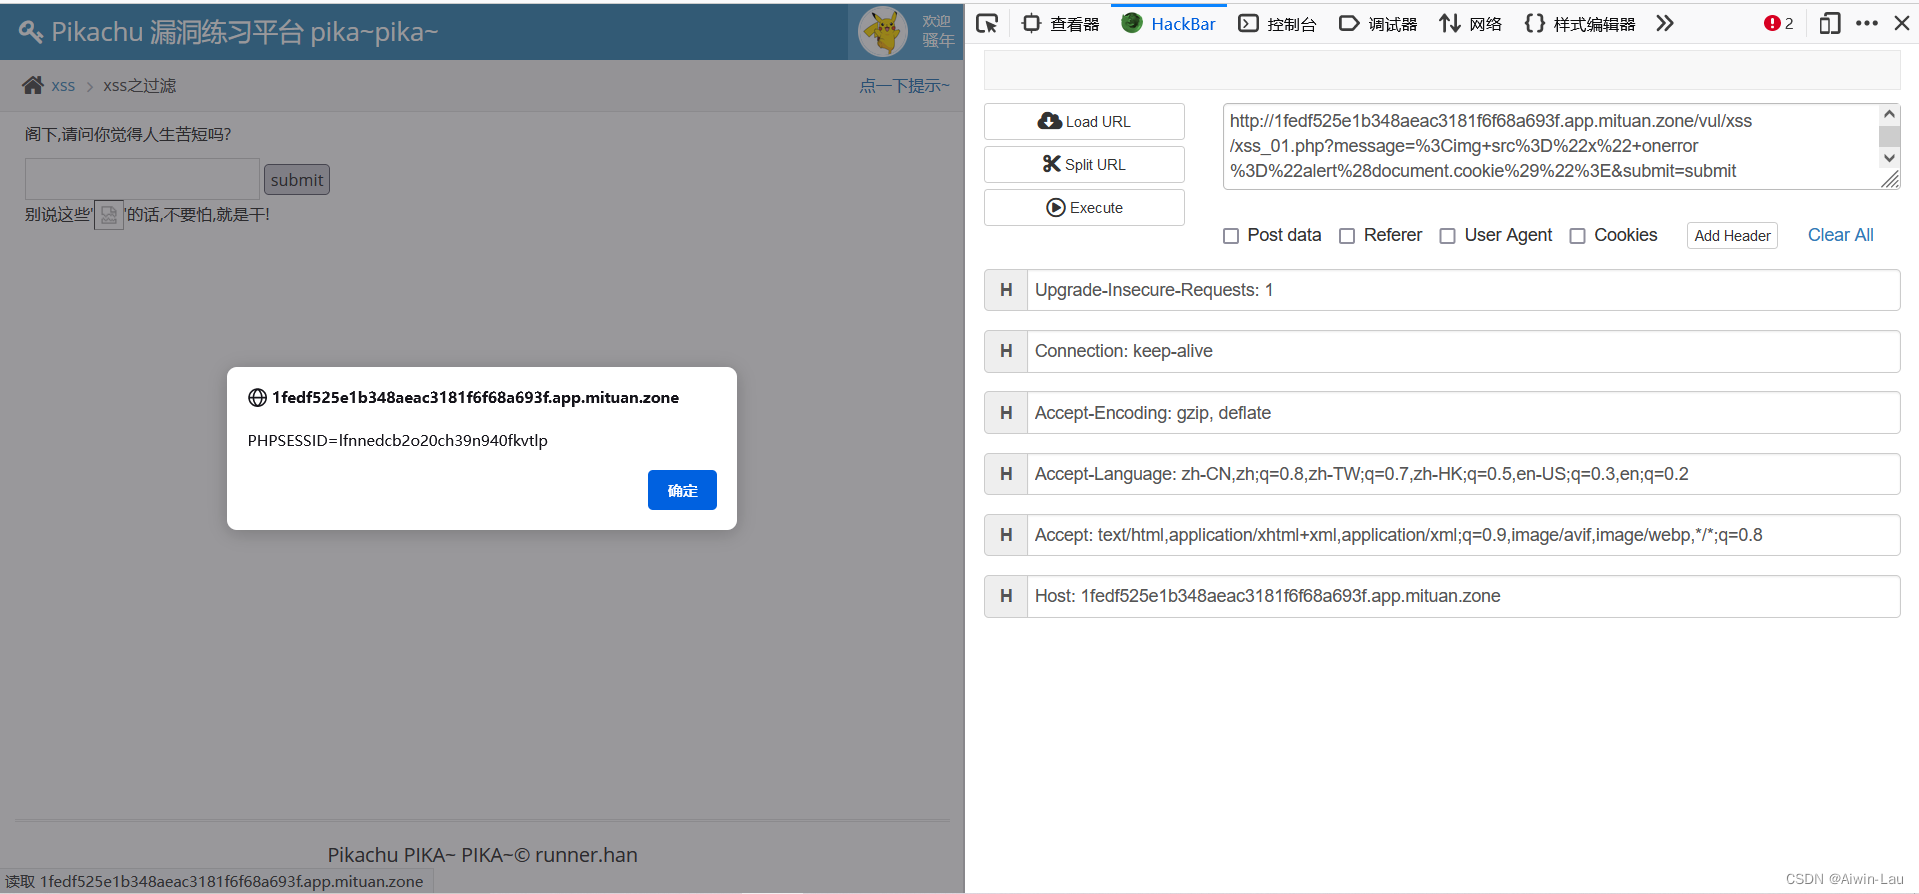The width and height of the screenshot is (1919, 894).
Task: Click H label beside Upgrade-Insecure-Requests
Action: click(1006, 290)
